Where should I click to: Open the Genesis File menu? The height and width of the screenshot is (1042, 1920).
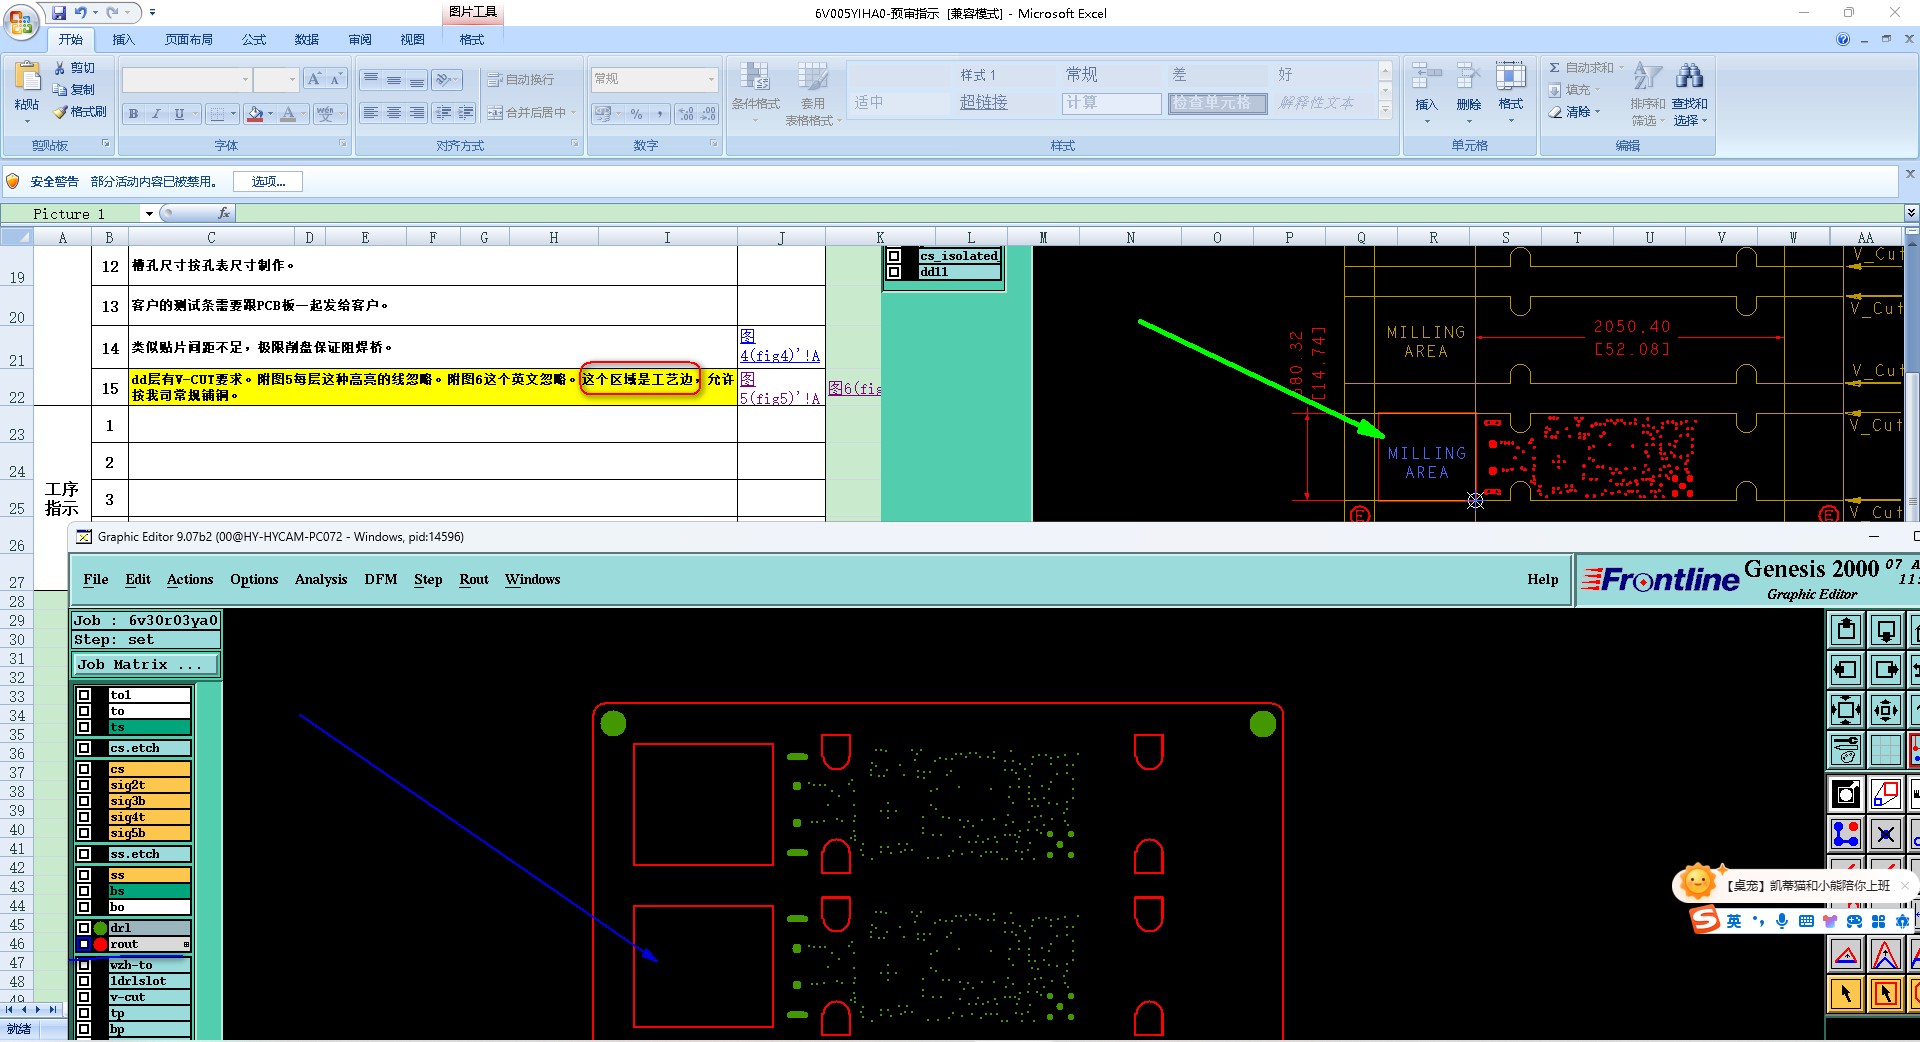pyautogui.click(x=96, y=580)
